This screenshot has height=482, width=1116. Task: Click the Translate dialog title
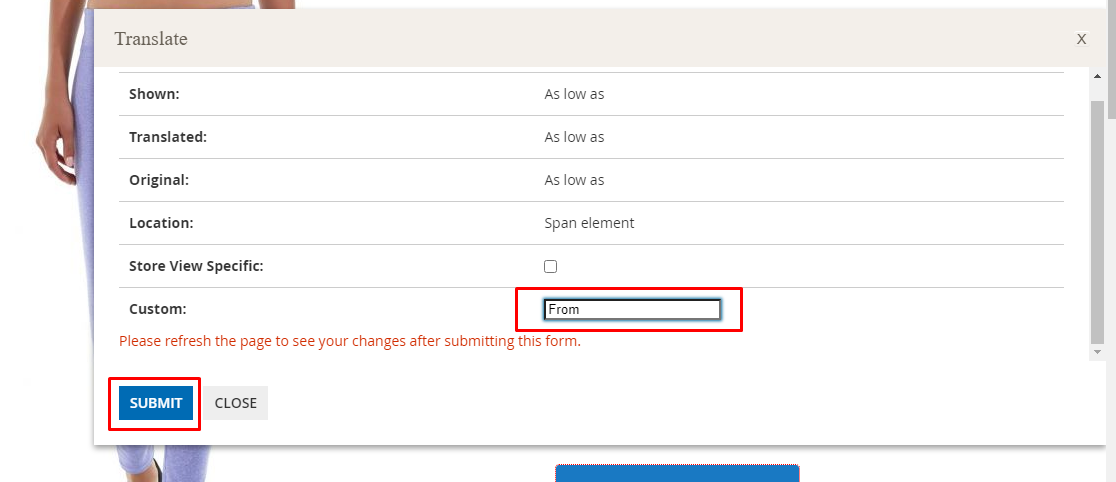(151, 39)
